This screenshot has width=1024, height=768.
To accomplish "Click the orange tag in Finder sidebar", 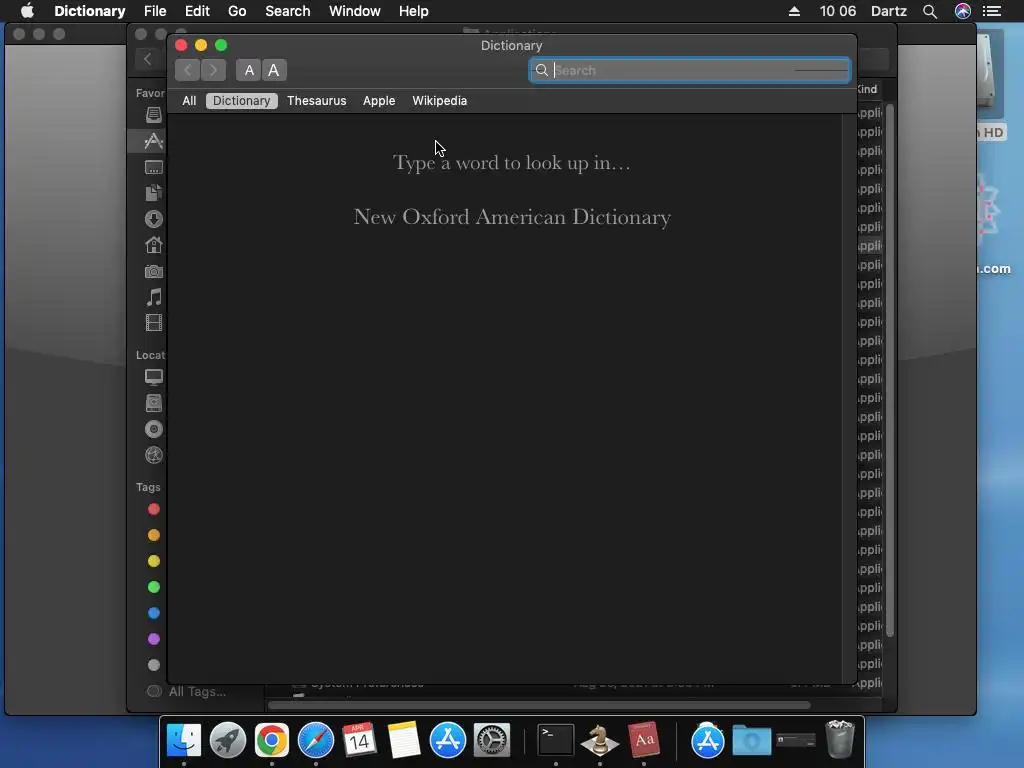I will (153, 536).
